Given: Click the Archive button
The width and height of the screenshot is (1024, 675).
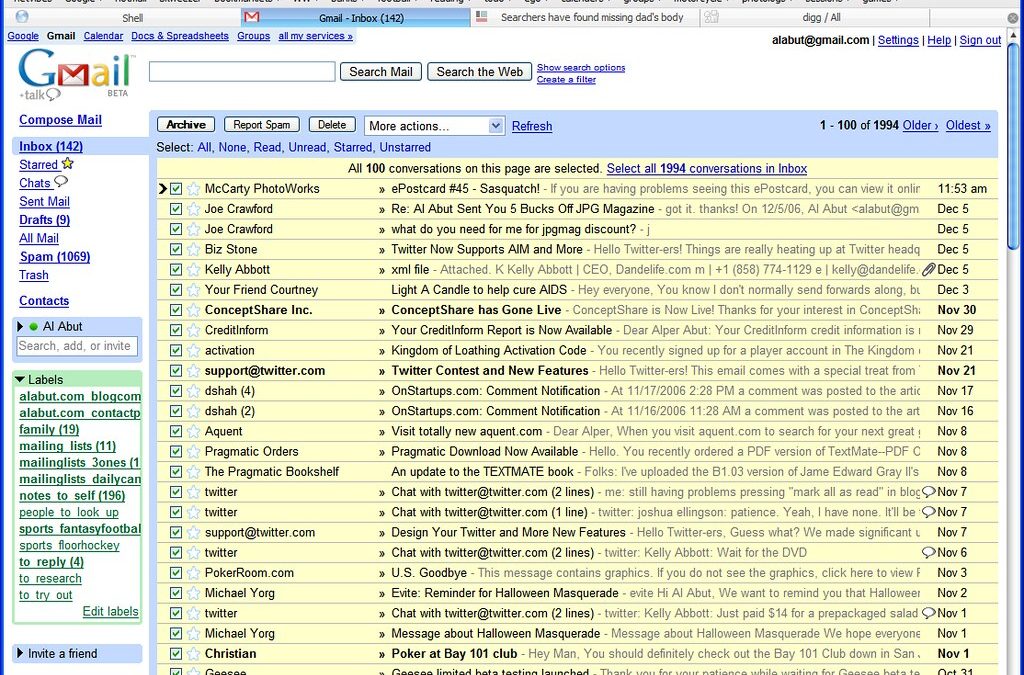Looking at the screenshot, I should pyautogui.click(x=186, y=125).
